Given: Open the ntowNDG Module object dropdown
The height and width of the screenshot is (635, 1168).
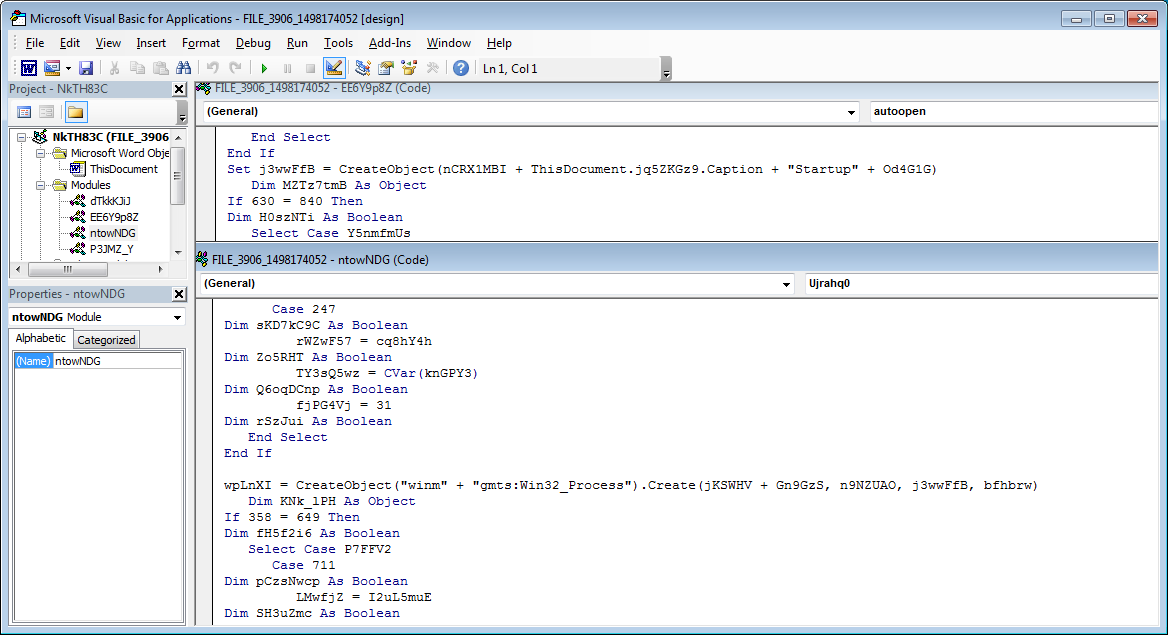Looking at the screenshot, I should click(177, 318).
